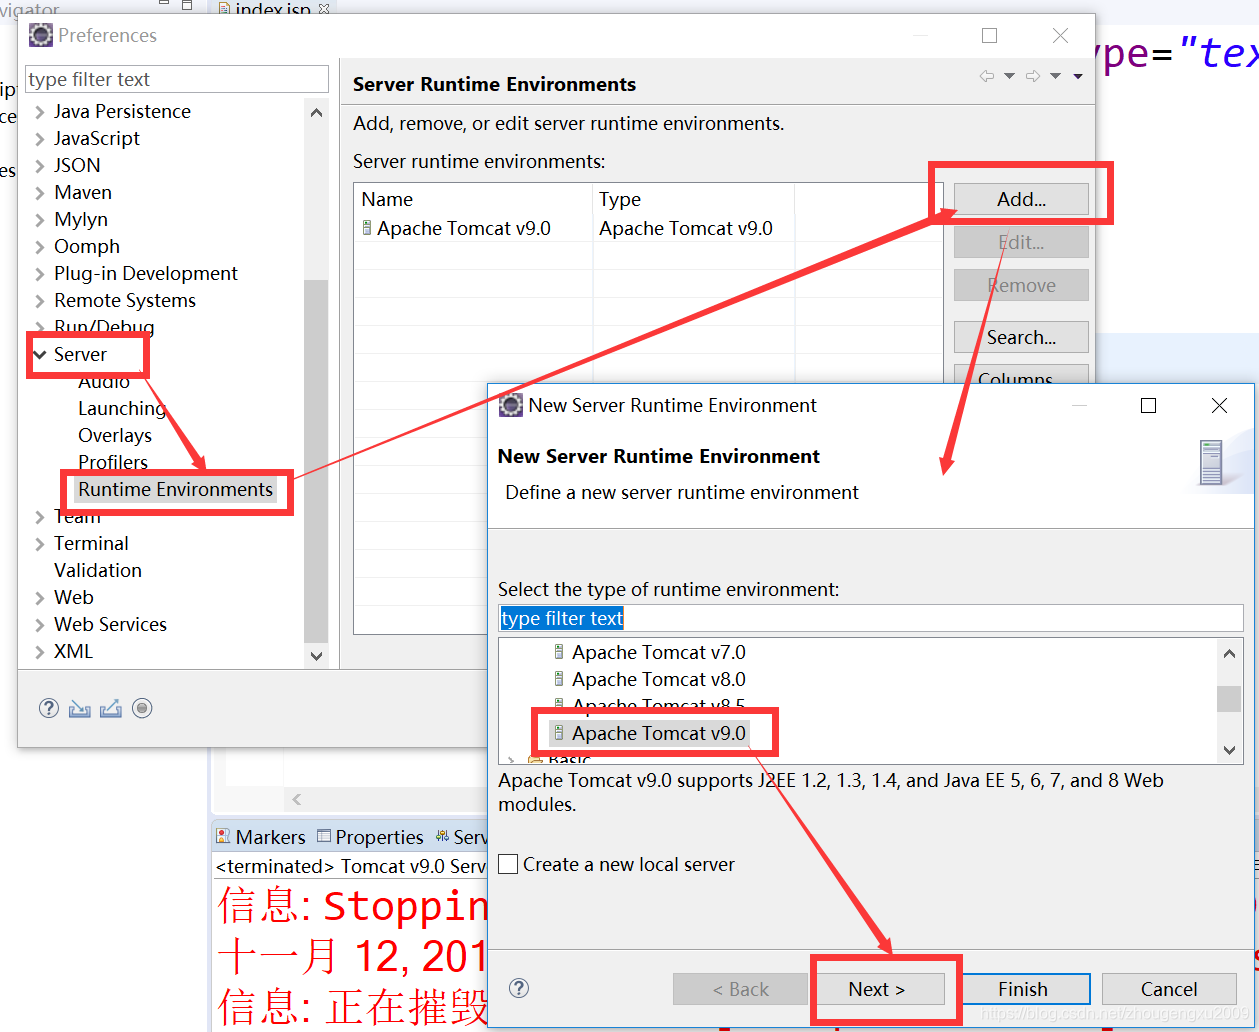1259x1032 pixels.
Task: Click the back navigation arrow in Preferences header
Action: (x=987, y=77)
